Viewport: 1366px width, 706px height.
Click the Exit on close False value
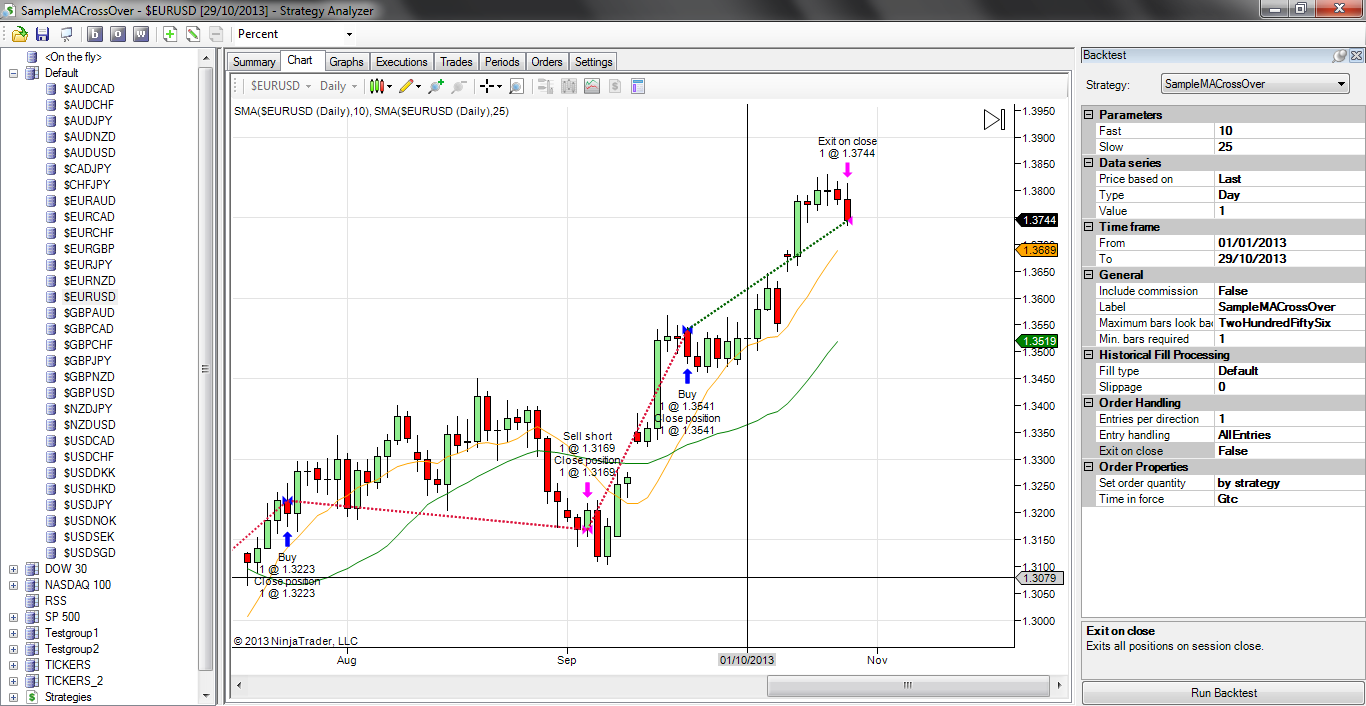1289,451
